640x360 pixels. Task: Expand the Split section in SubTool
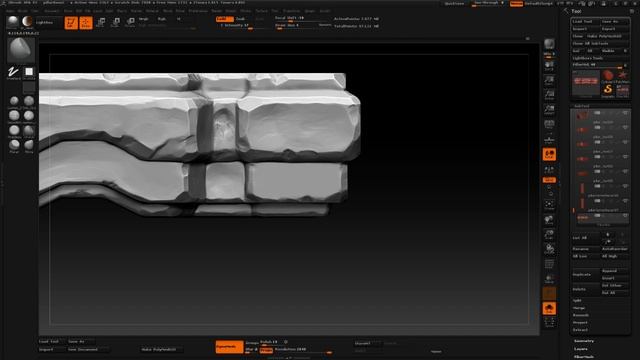tap(577, 300)
